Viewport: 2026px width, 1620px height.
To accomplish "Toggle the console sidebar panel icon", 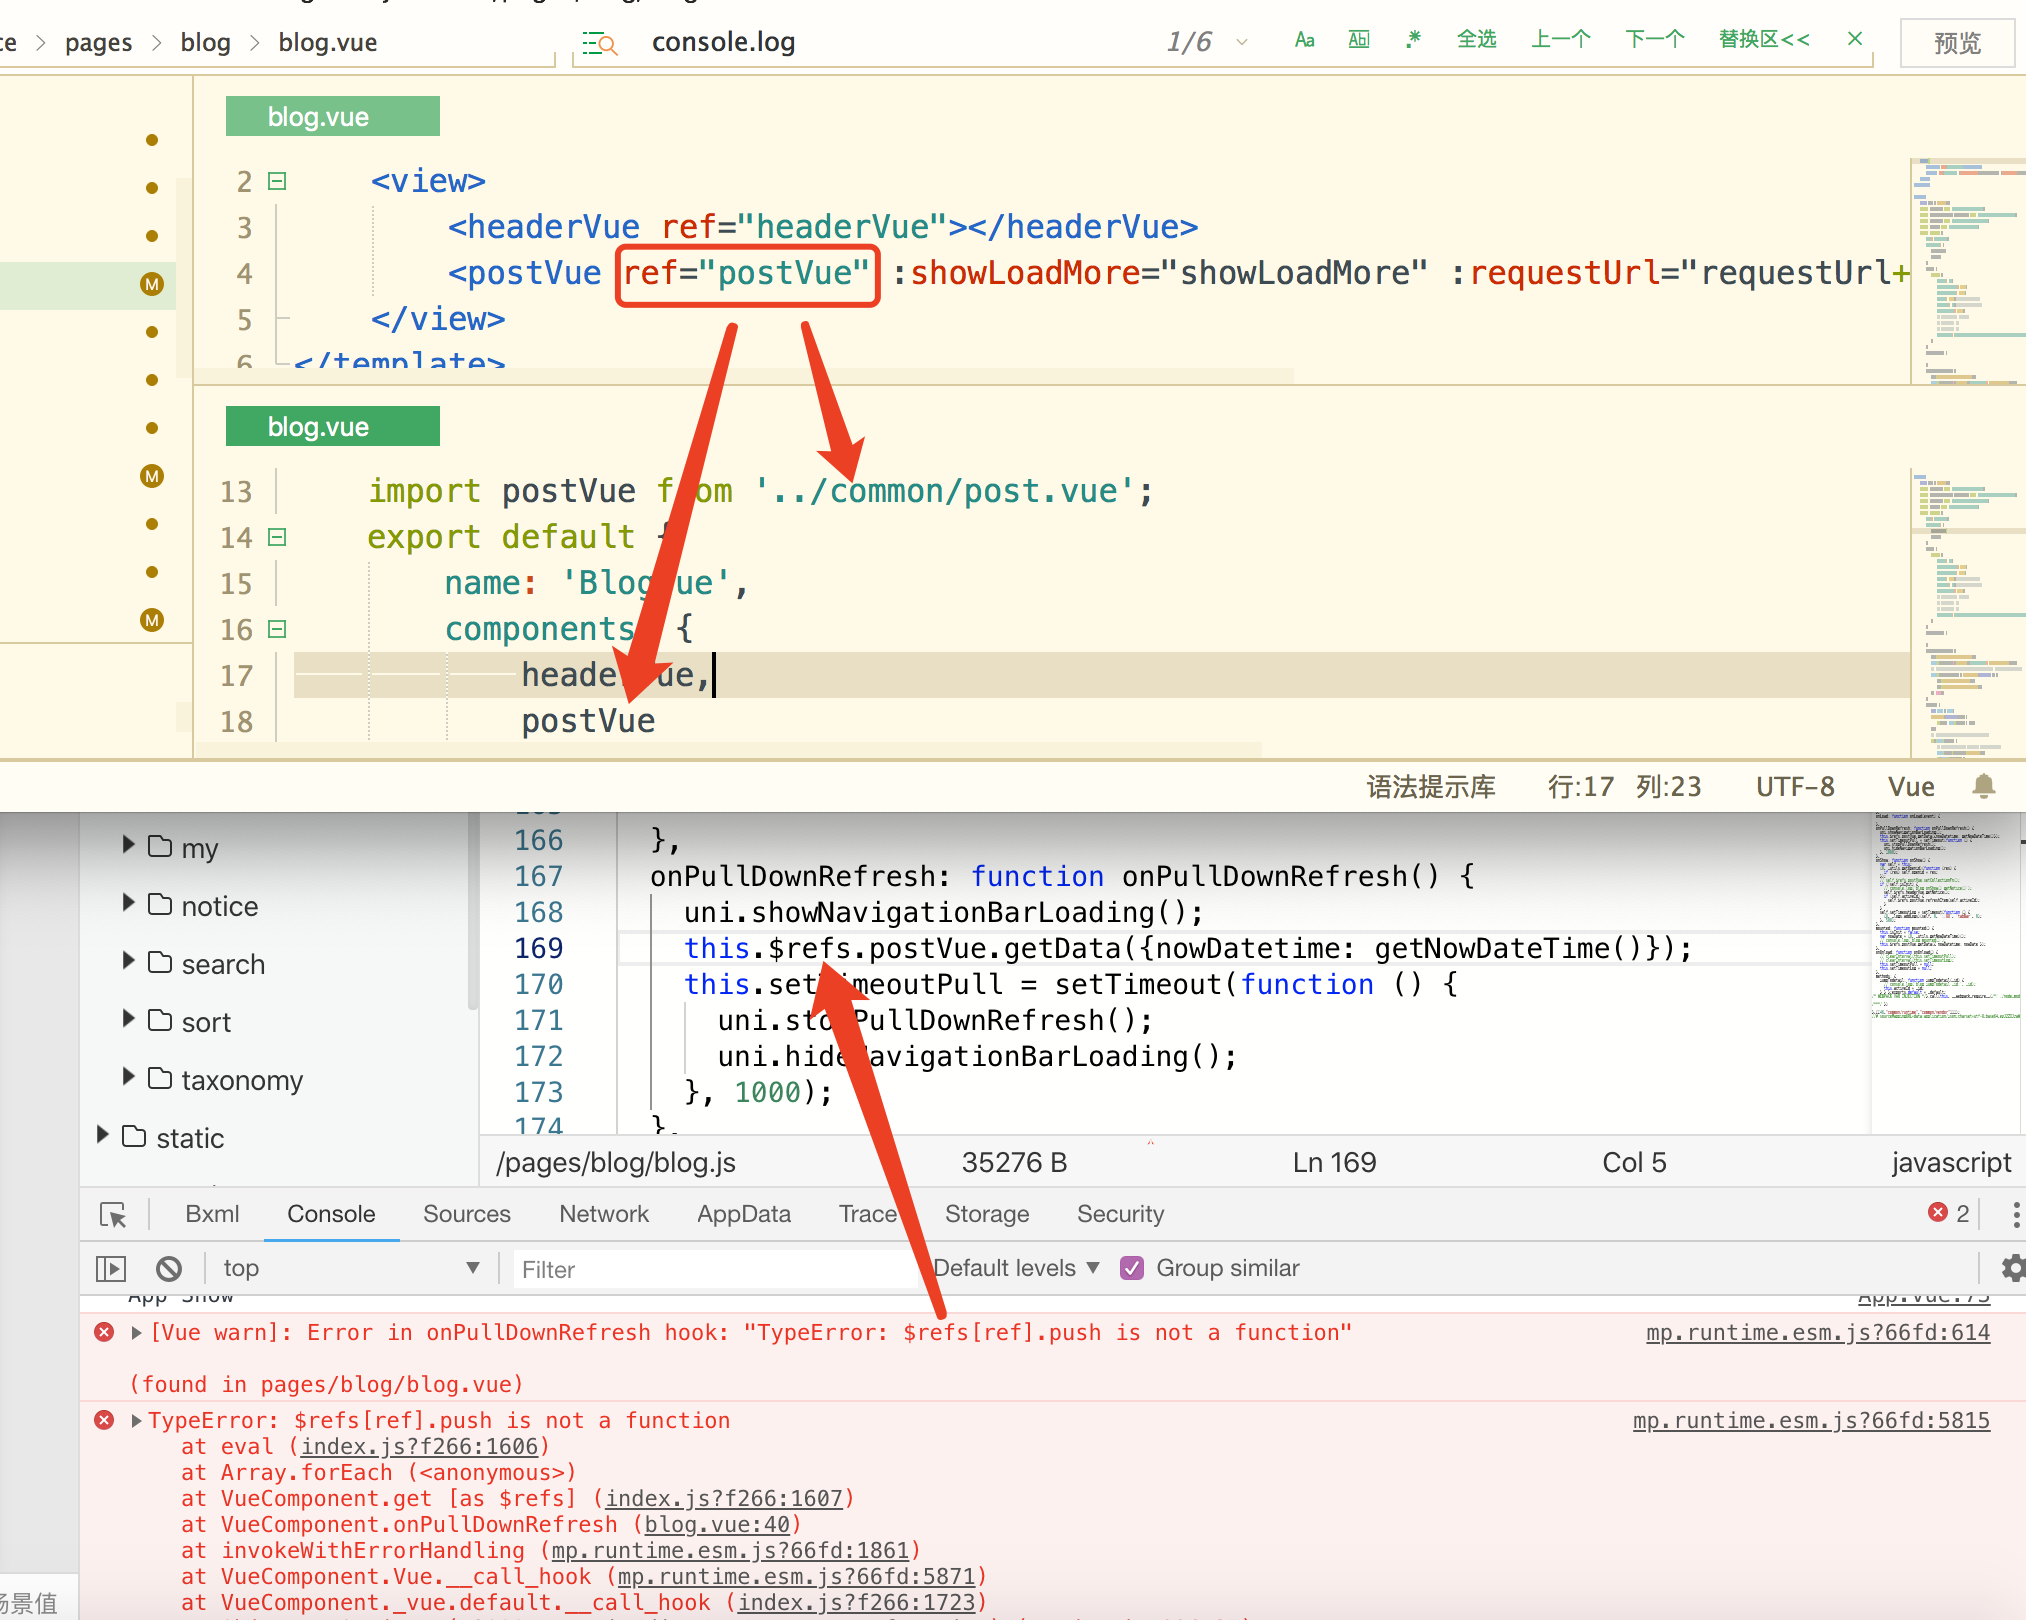I will tap(111, 1268).
